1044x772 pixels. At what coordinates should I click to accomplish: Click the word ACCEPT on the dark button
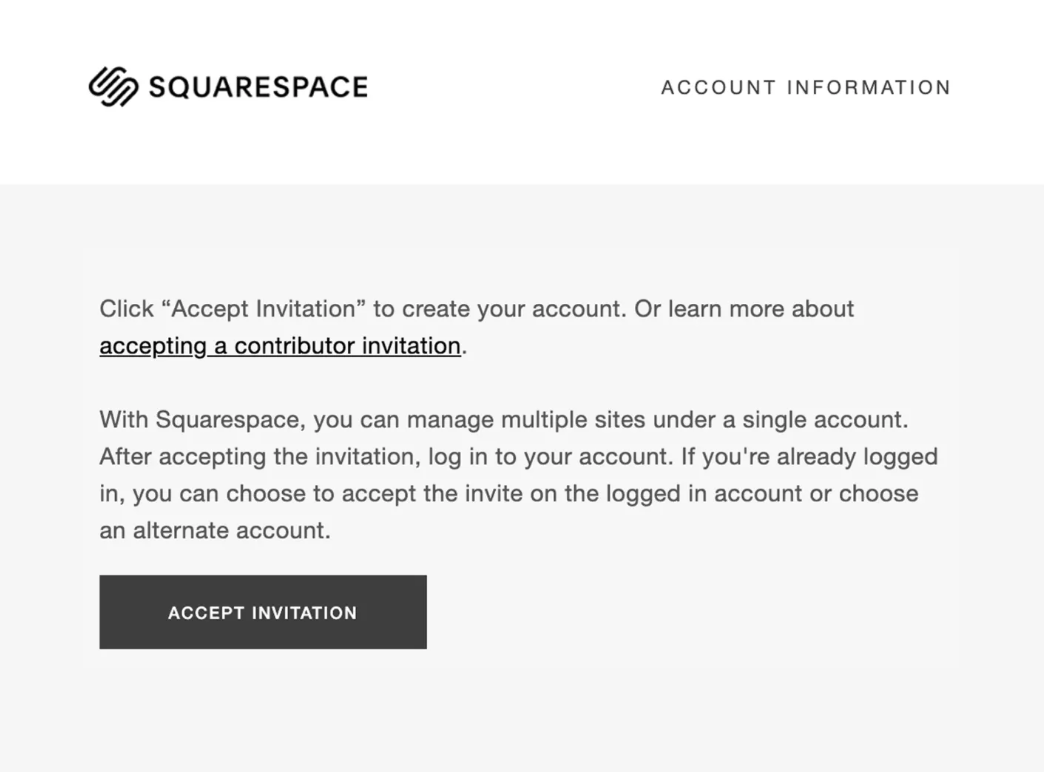pos(206,613)
